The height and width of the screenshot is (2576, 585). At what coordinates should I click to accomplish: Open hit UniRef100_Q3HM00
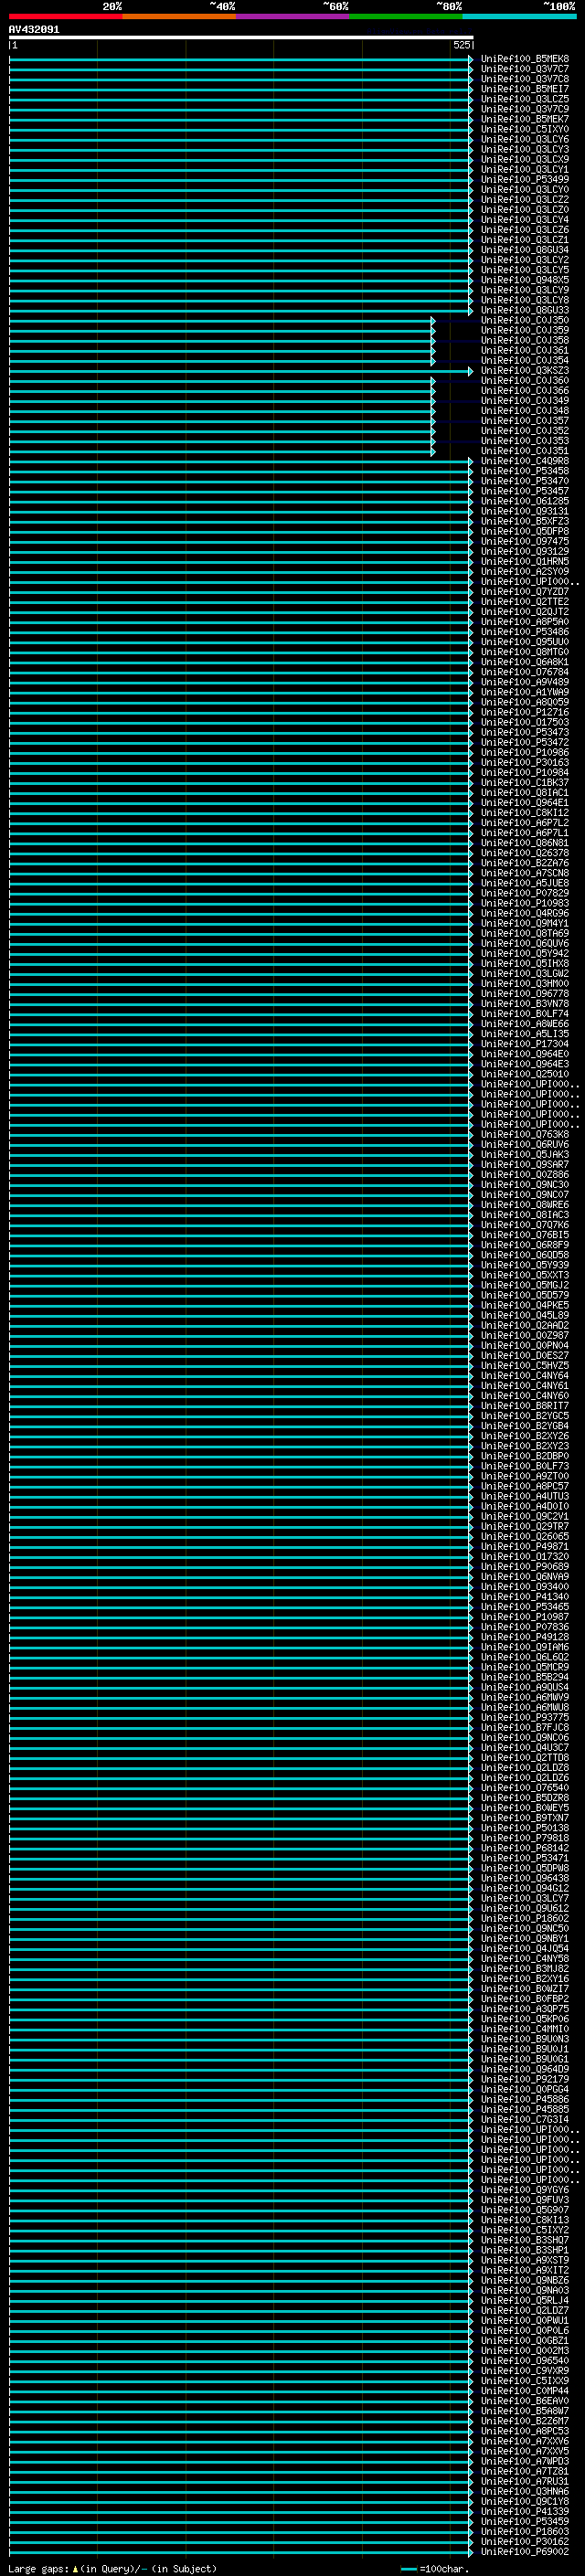click(524, 984)
